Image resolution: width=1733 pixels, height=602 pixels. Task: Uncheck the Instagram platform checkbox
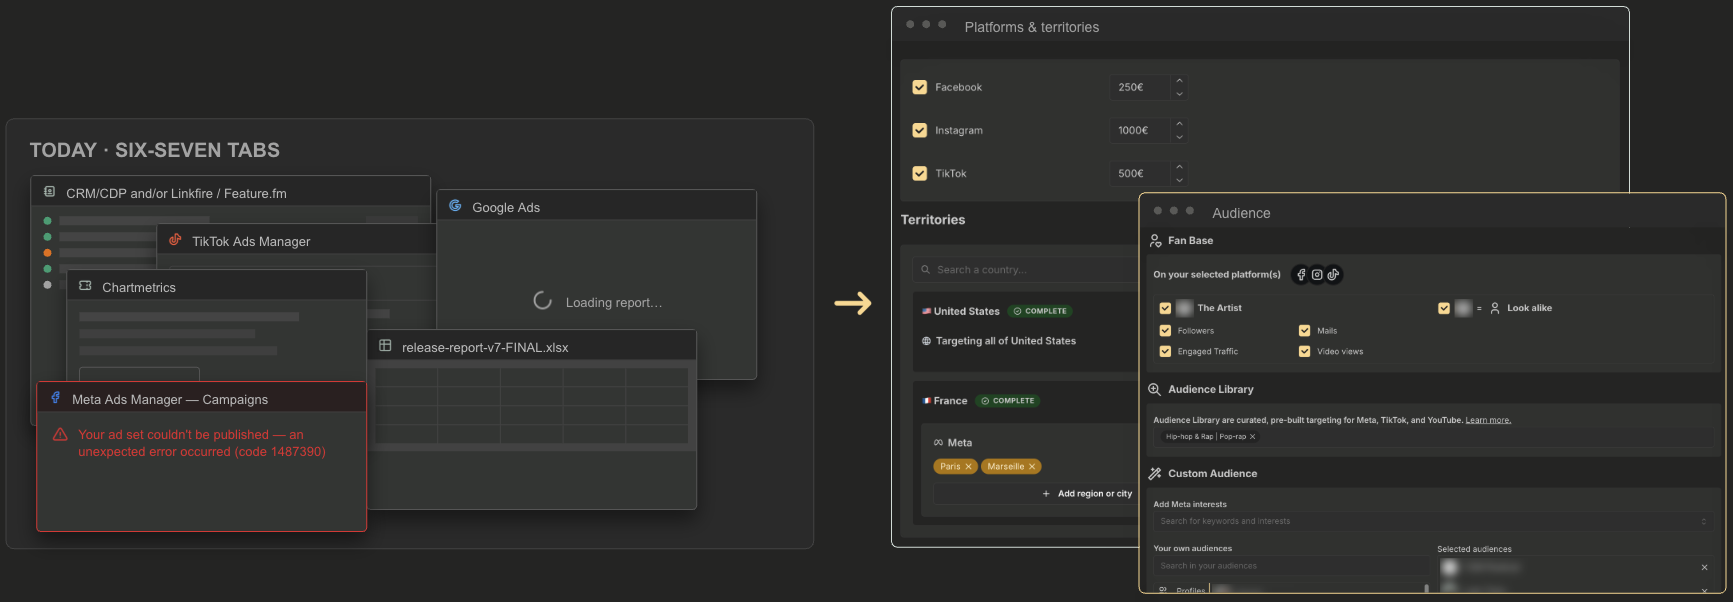[x=920, y=130]
